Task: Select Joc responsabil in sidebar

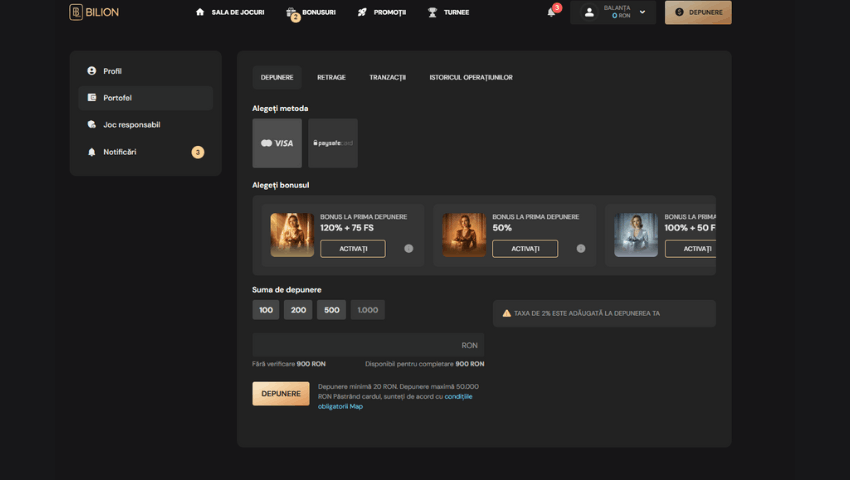Action: coord(131,125)
